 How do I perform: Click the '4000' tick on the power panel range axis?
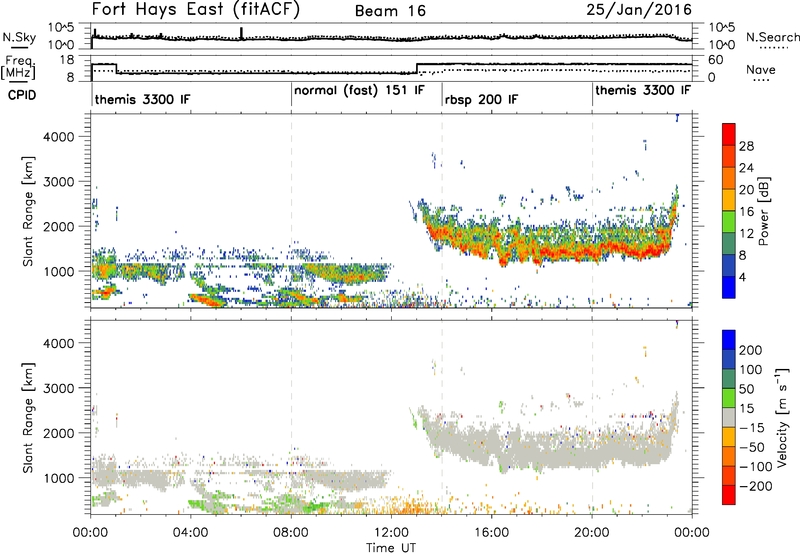(59, 137)
